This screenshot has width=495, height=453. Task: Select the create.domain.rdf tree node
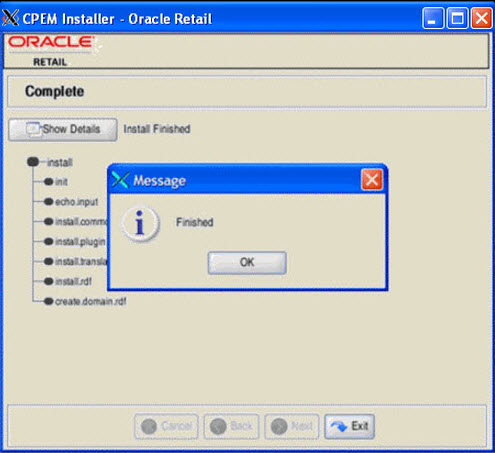(91, 302)
